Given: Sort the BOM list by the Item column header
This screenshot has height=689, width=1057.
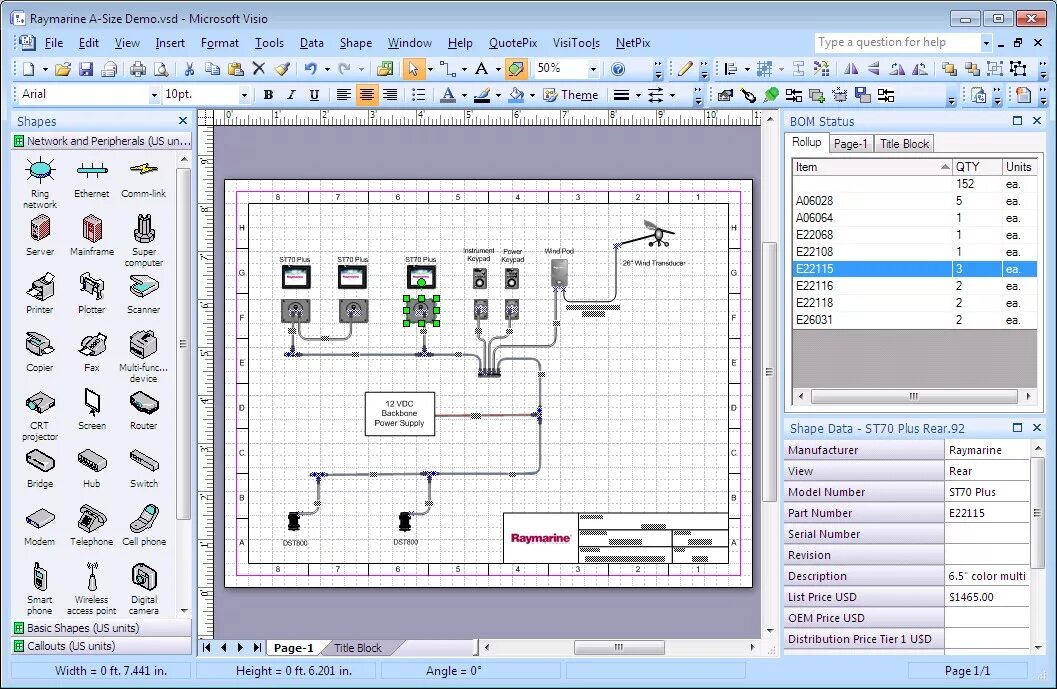Looking at the screenshot, I should pyautogui.click(x=872, y=167).
